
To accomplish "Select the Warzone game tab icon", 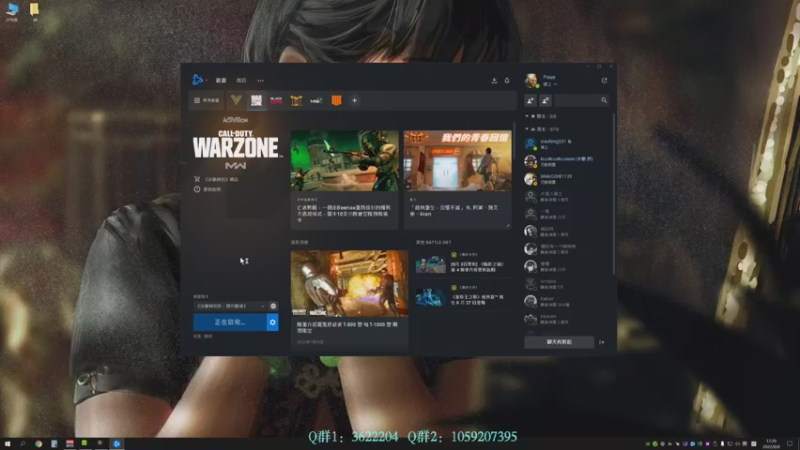I will point(257,101).
